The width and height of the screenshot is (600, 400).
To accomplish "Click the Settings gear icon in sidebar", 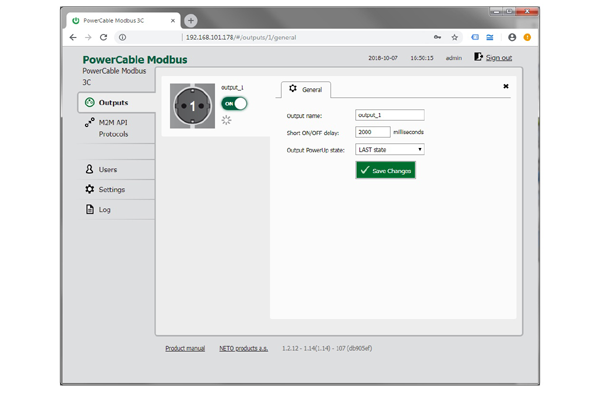I will pyautogui.click(x=90, y=189).
